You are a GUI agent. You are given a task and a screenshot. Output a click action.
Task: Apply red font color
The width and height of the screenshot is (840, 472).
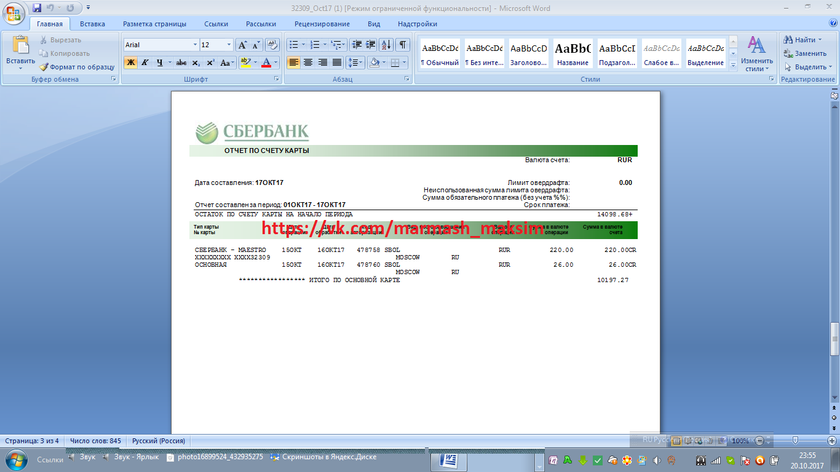tap(266, 63)
